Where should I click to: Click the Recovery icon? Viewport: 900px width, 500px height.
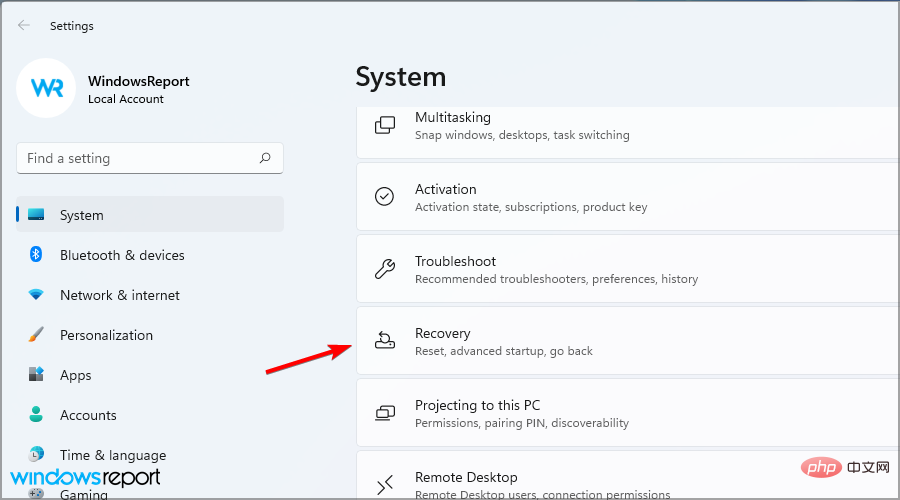coord(385,340)
